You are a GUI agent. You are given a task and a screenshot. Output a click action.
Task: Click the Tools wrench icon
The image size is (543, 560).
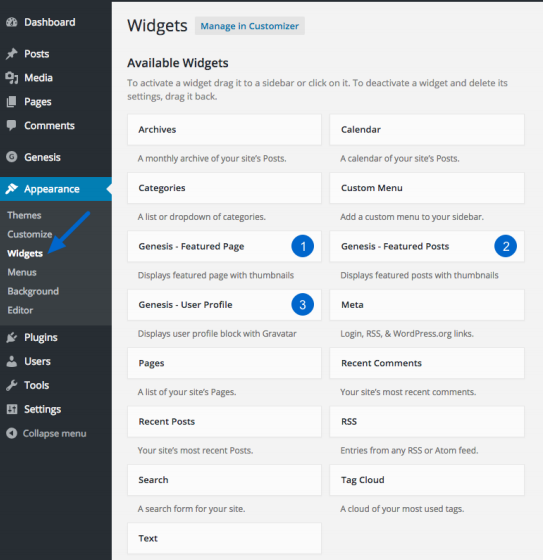11,385
